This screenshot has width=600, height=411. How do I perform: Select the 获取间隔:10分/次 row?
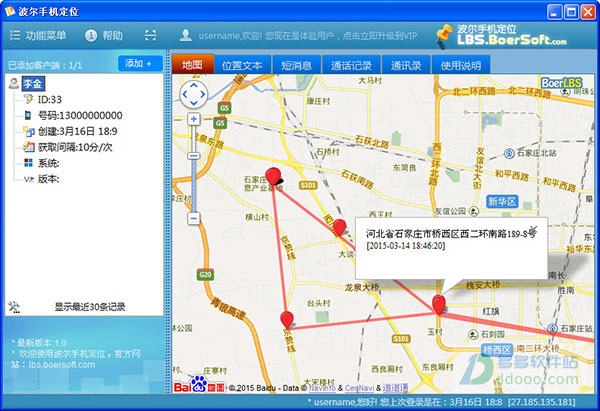click(x=75, y=147)
